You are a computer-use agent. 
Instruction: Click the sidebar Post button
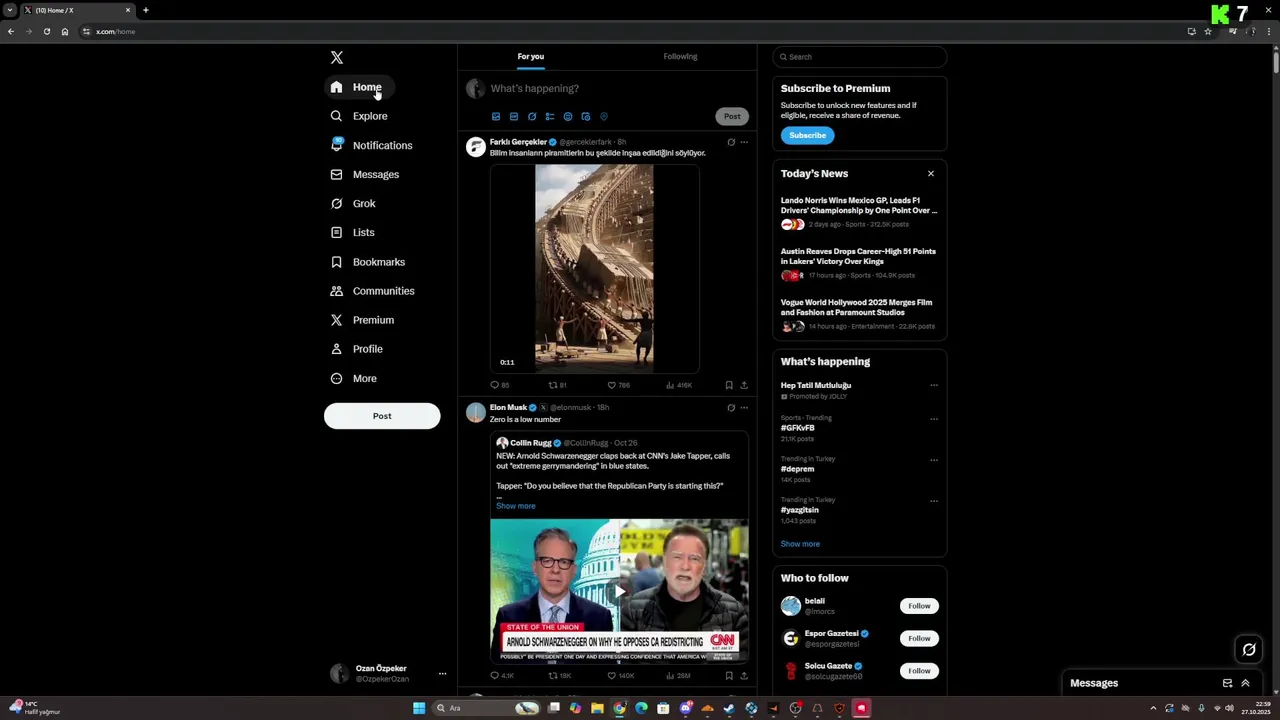tap(382, 416)
